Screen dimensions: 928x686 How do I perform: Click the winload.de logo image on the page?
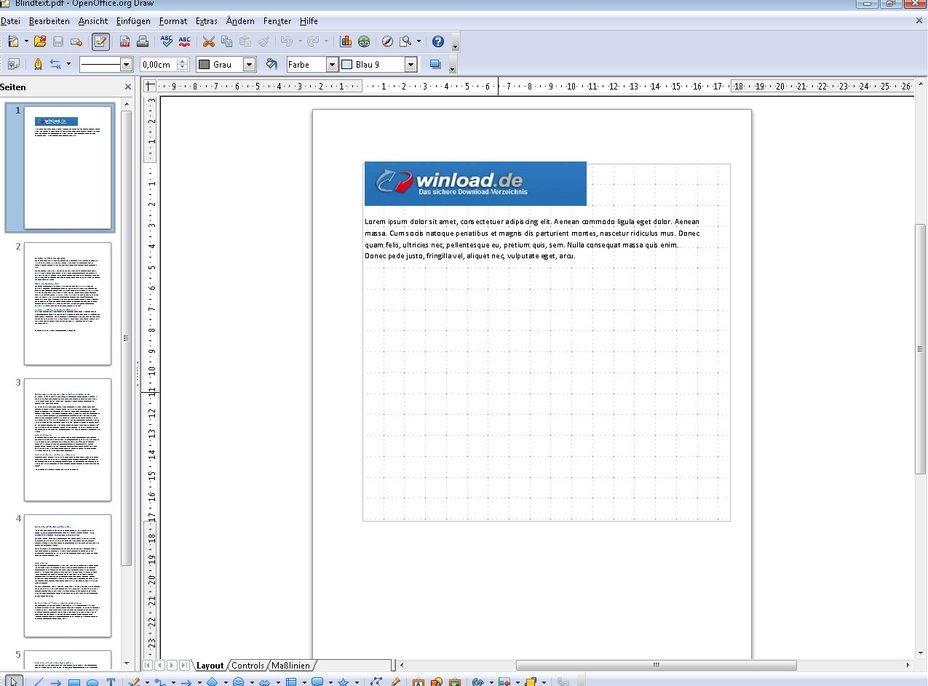click(x=475, y=183)
